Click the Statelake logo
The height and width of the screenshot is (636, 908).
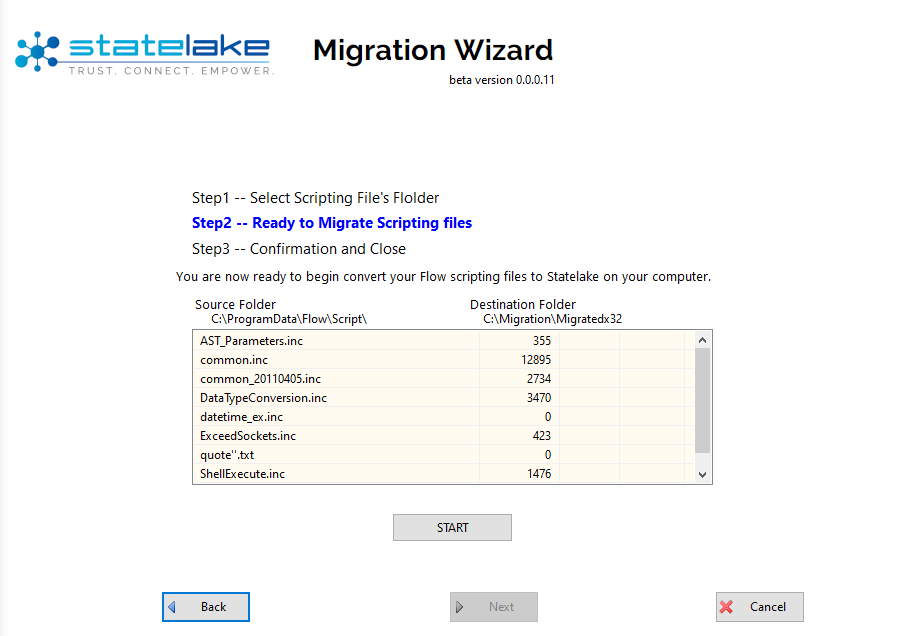coord(144,53)
